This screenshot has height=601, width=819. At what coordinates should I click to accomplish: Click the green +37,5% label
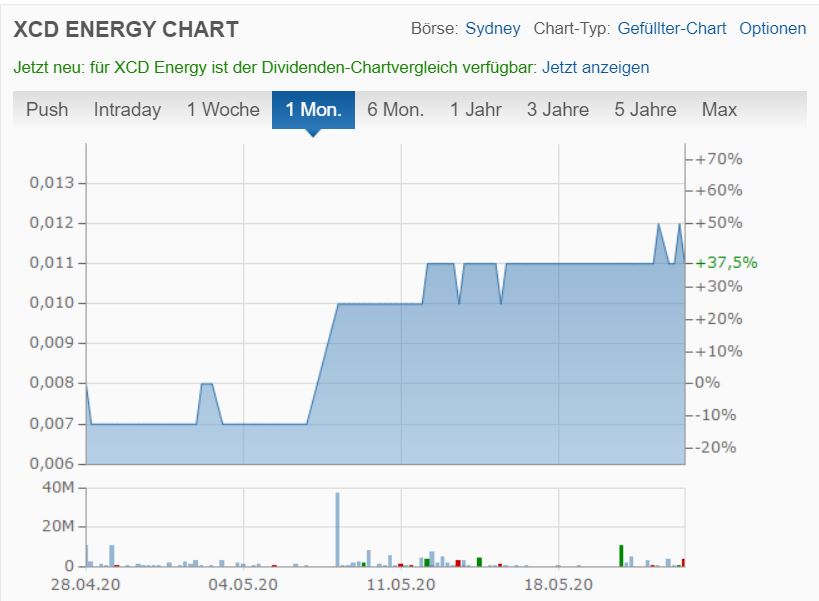click(x=727, y=262)
